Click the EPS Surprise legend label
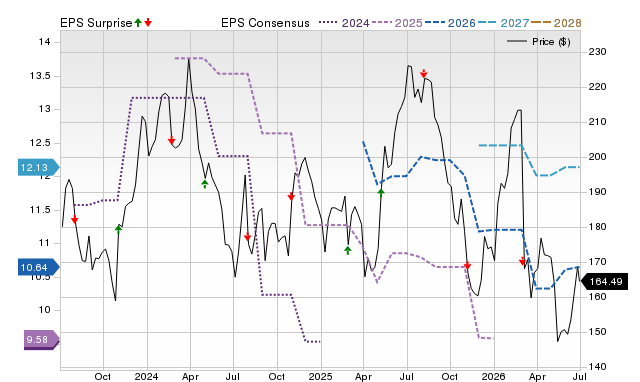The height and width of the screenshot is (382, 640). [96, 23]
